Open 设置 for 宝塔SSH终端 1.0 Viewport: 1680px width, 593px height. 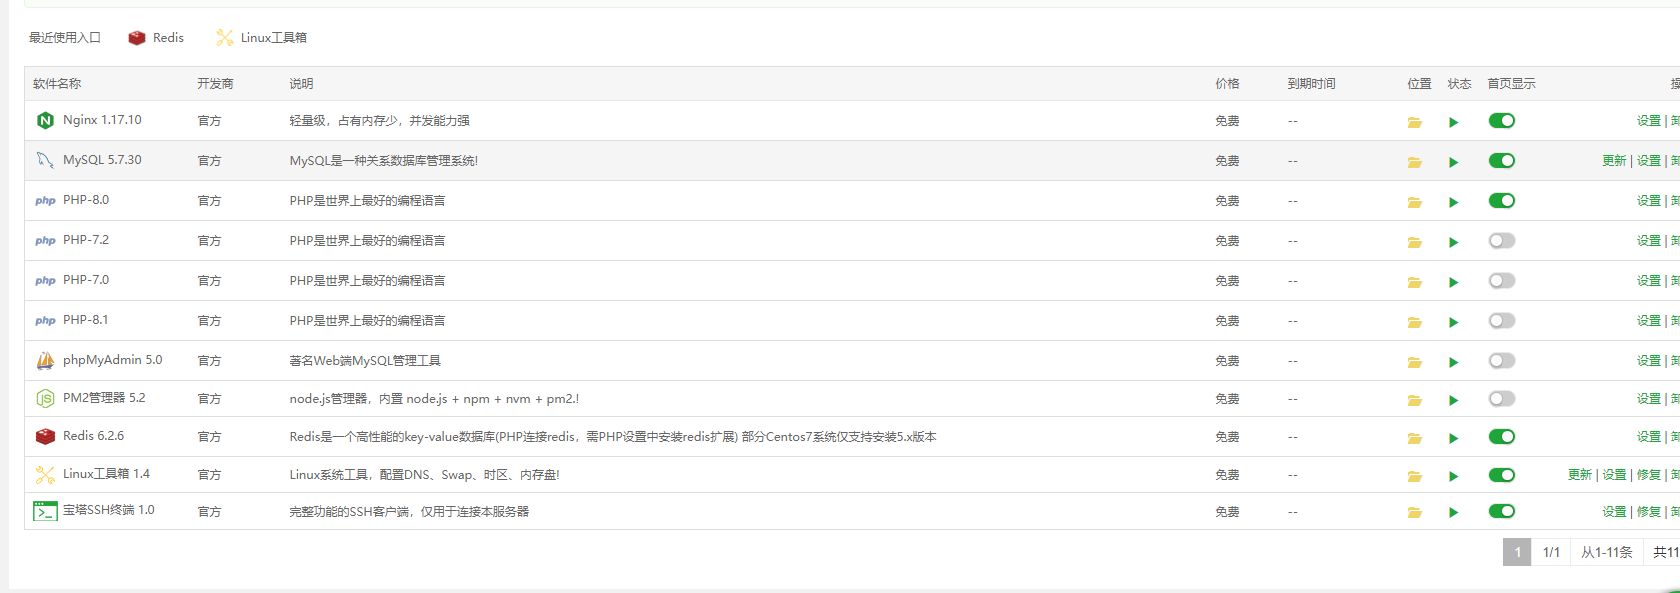[x=1614, y=512]
